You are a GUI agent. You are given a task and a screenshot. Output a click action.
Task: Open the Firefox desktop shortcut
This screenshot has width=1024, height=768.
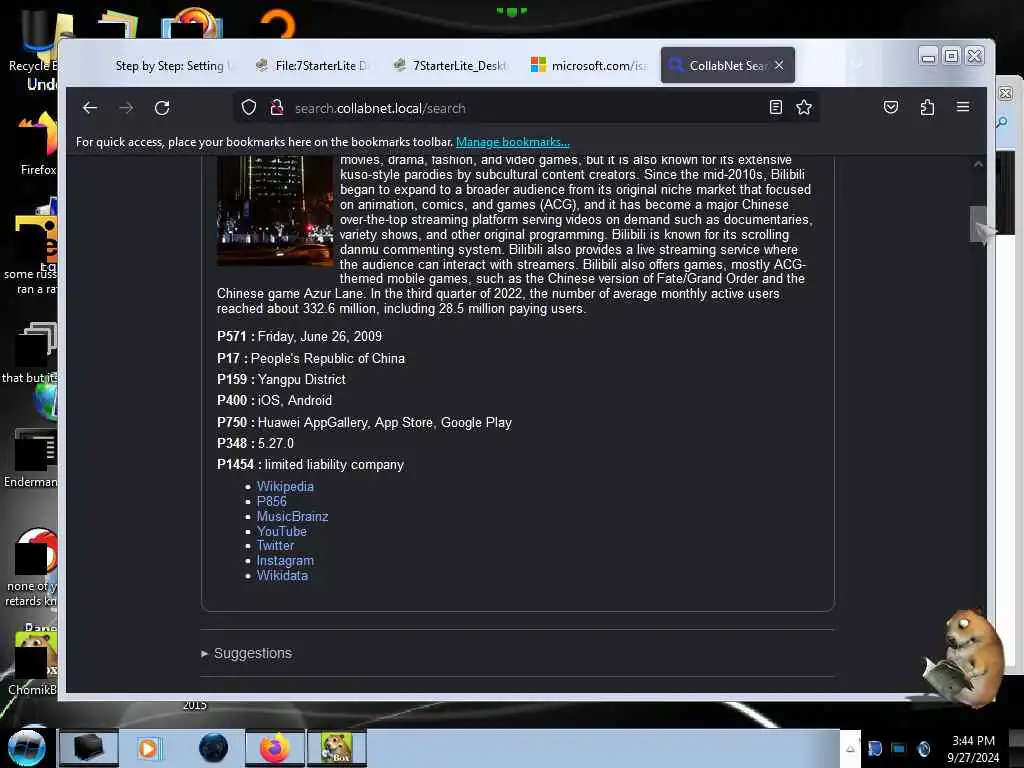pyautogui.click(x=38, y=143)
